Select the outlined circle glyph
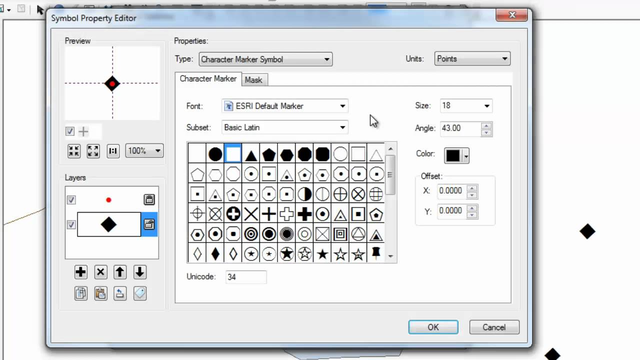This screenshot has height=360, width=640. pos(340,154)
